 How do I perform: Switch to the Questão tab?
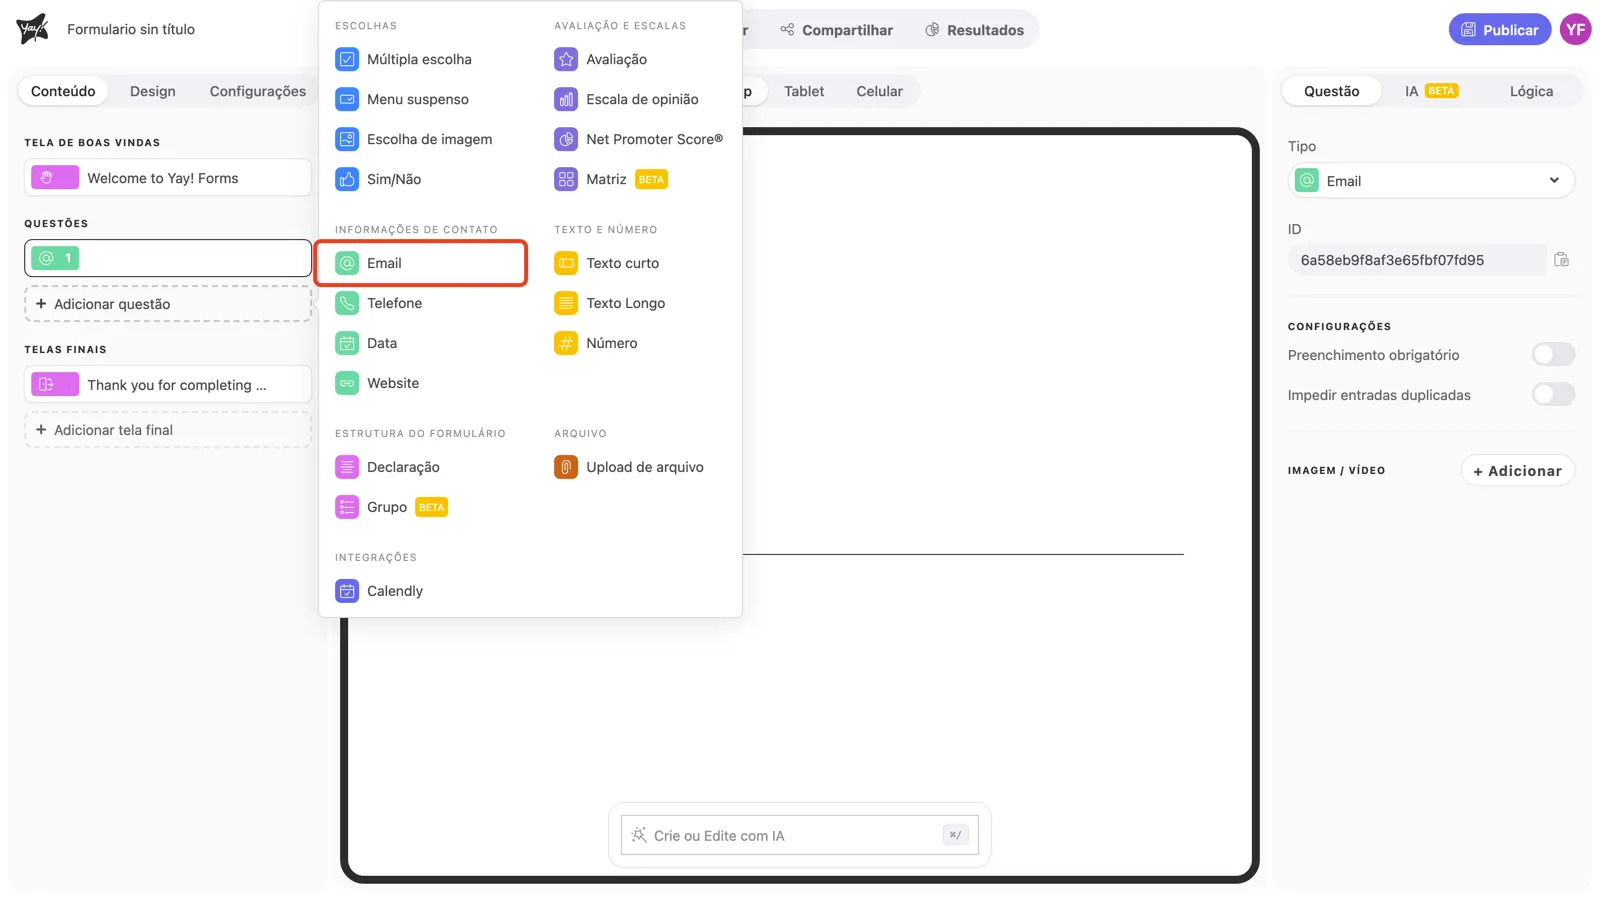click(1331, 91)
